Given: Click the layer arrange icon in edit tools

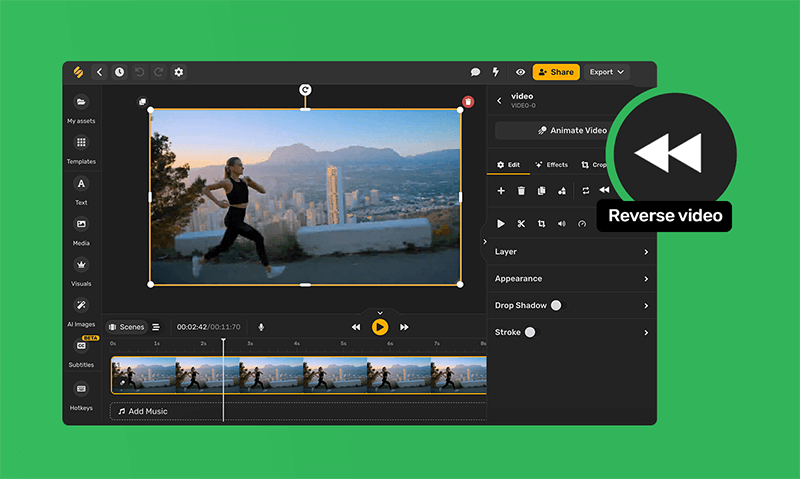Looking at the screenshot, I should (562, 191).
